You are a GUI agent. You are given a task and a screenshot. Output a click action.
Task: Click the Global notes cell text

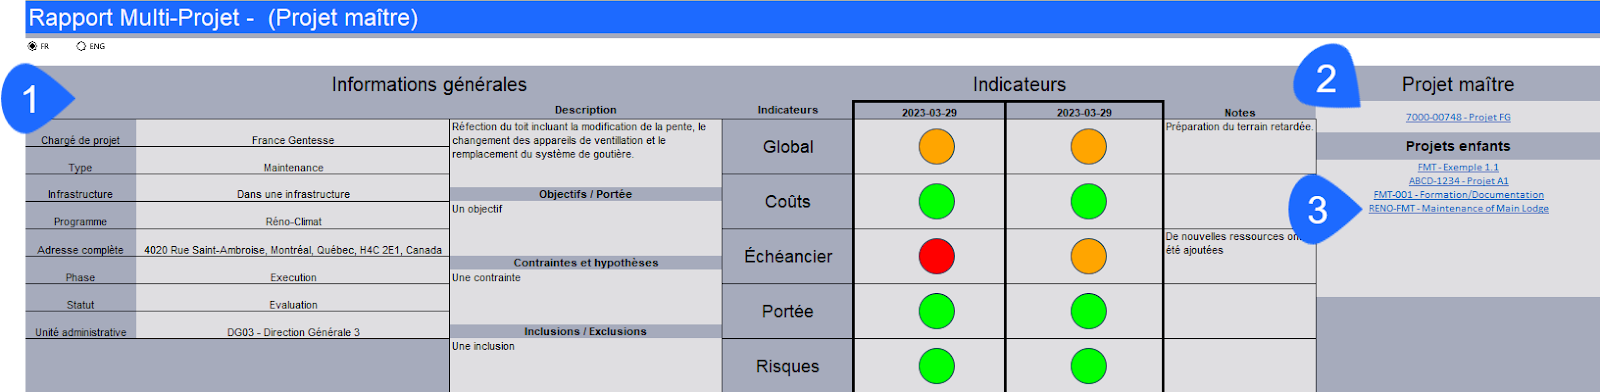coord(1239,127)
